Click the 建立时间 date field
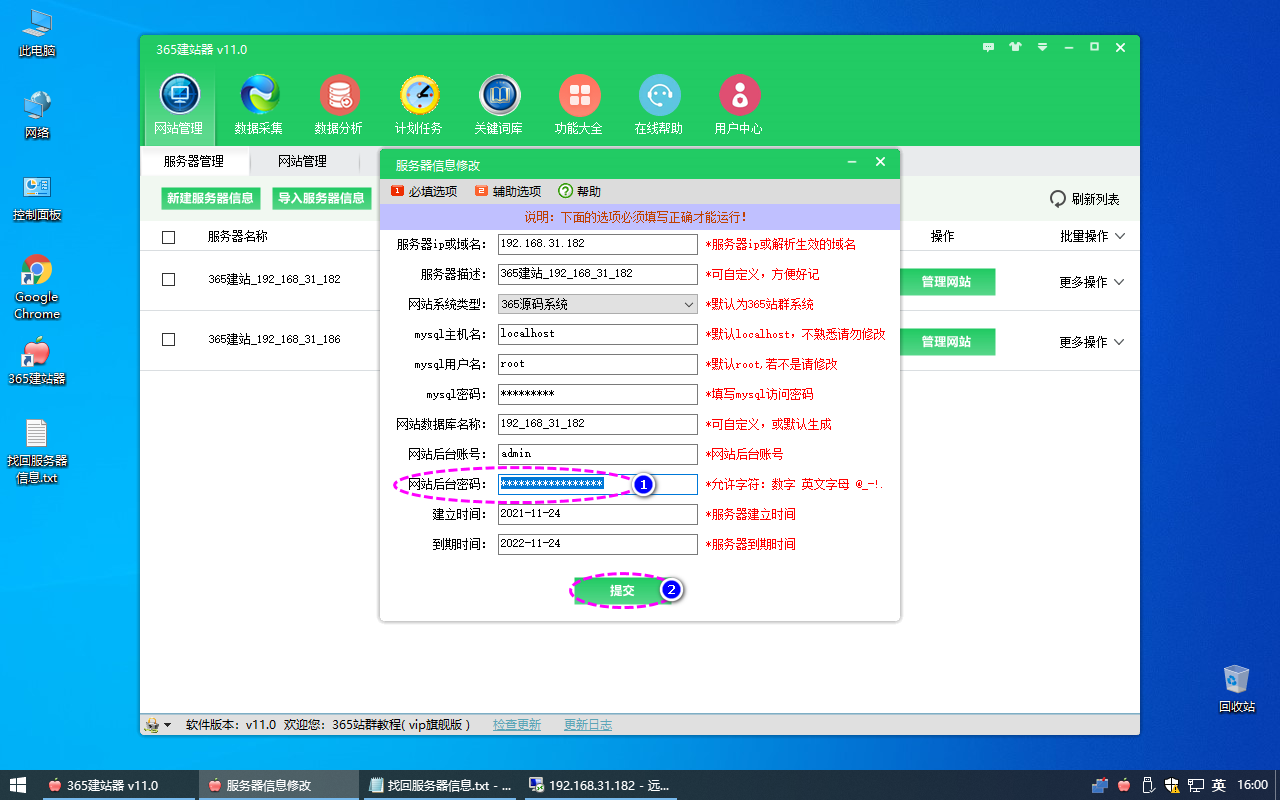The image size is (1280, 800). tap(598, 514)
